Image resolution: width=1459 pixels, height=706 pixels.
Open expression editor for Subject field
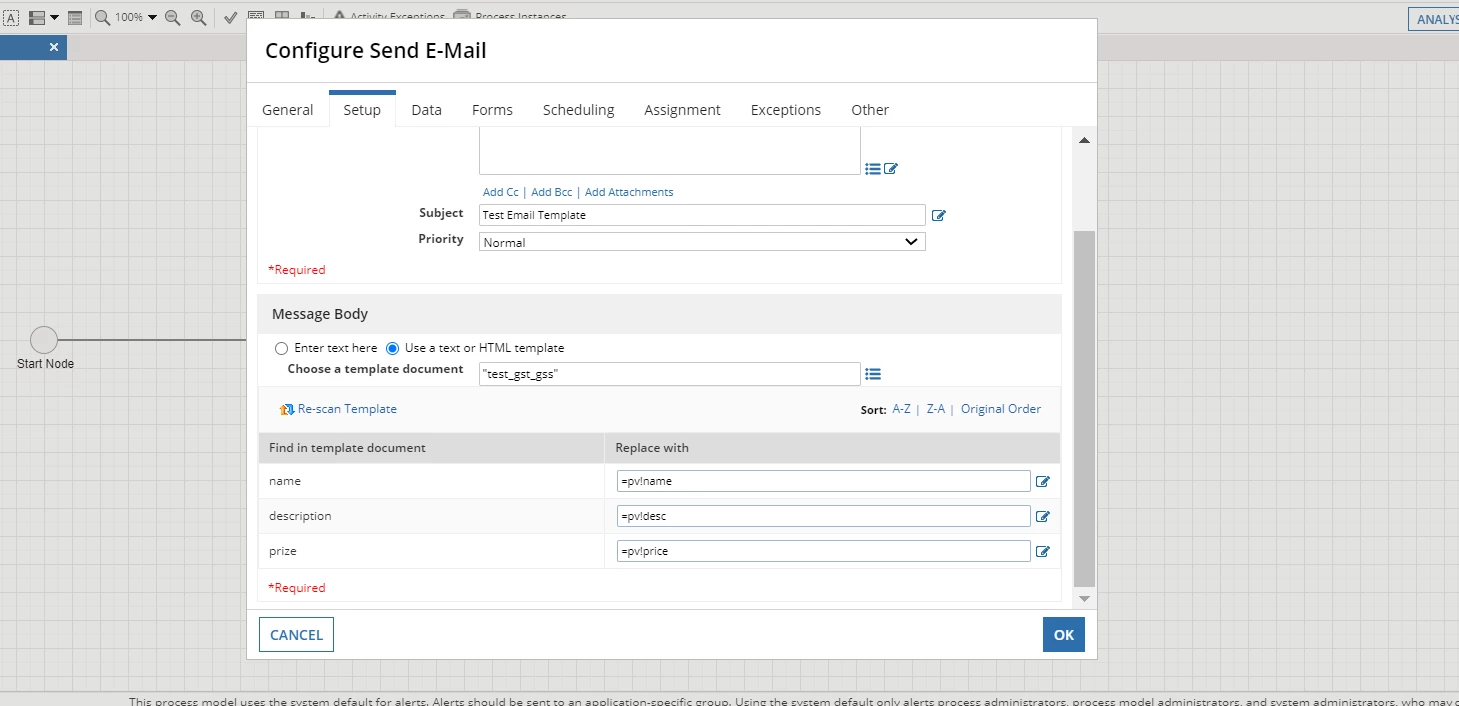(939, 215)
